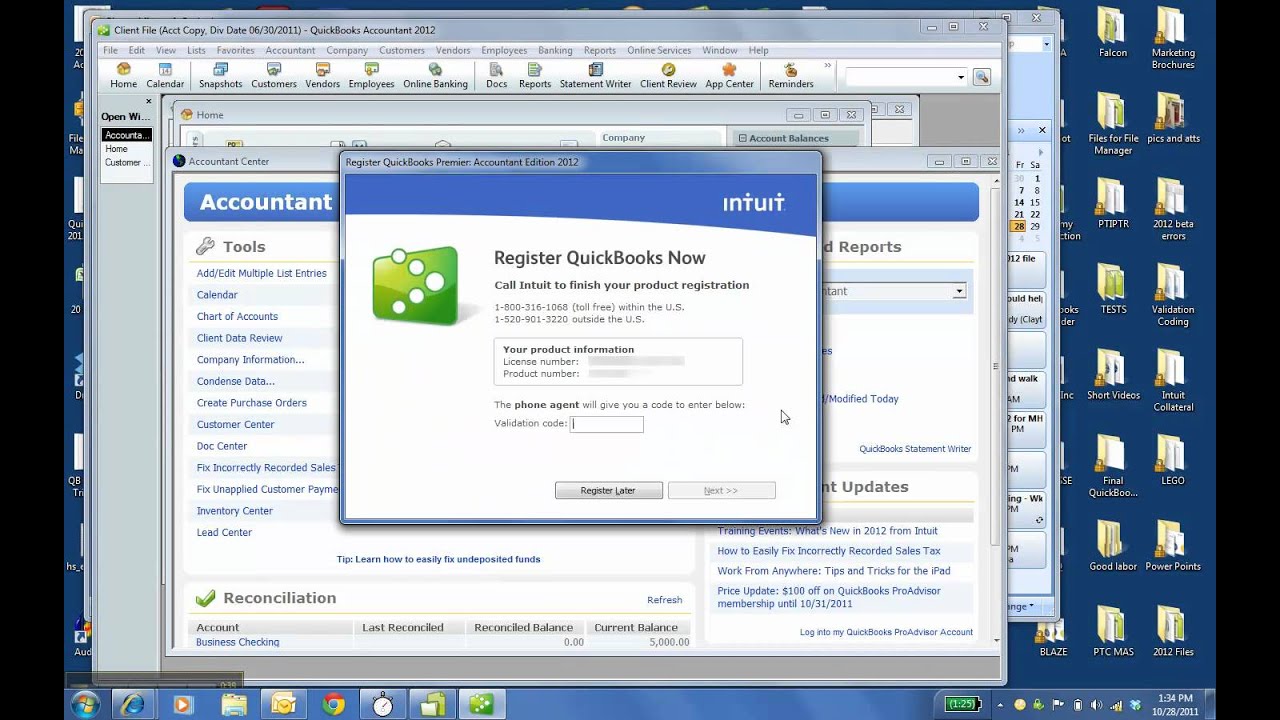
Task: Select Accountant Center in Open Windows list
Action: (126, 135)
